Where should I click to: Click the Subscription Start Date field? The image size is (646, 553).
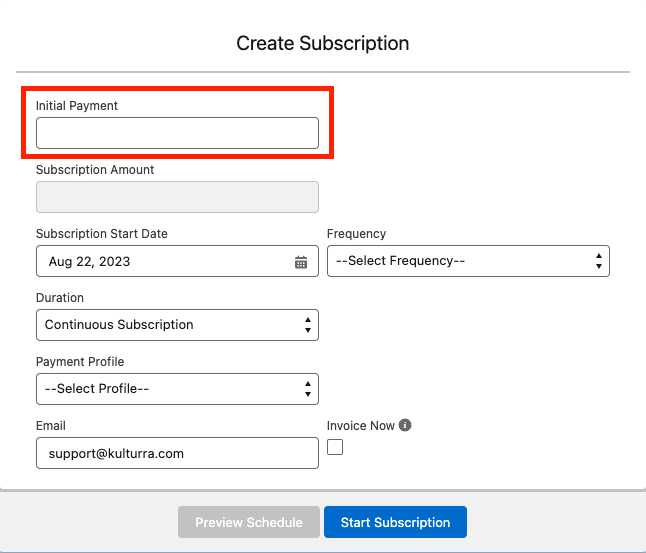165,262
